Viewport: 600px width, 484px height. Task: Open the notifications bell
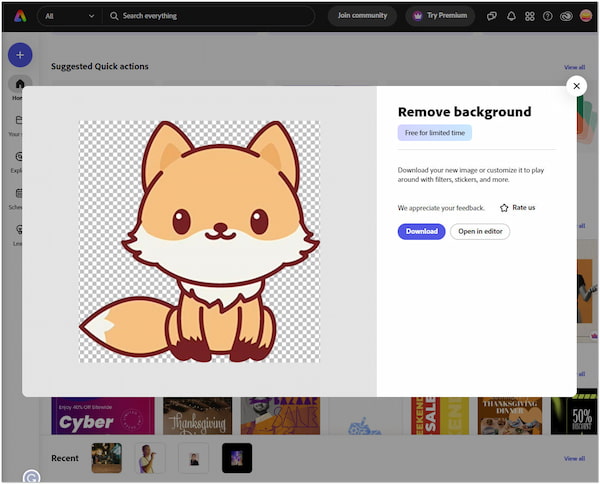pyautogui.click(x=511, y=16)
